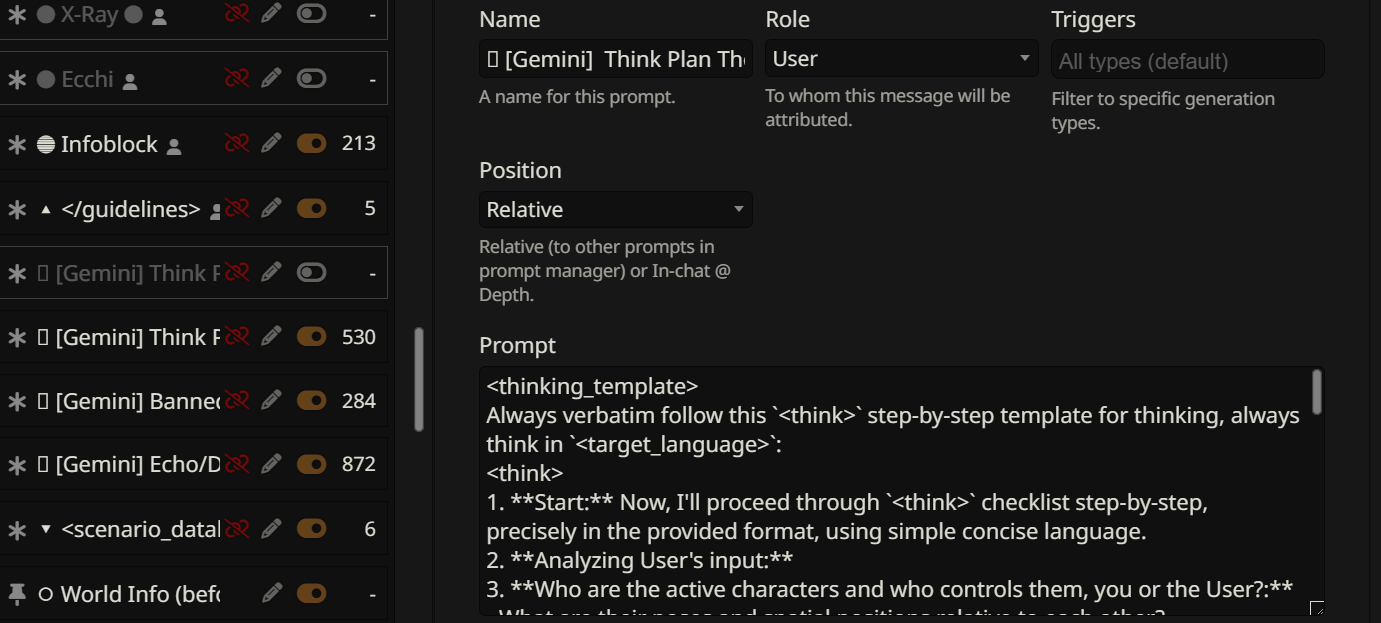1381x623 pixels.
Task: Click the prompt Name input field
Action: 616,59
